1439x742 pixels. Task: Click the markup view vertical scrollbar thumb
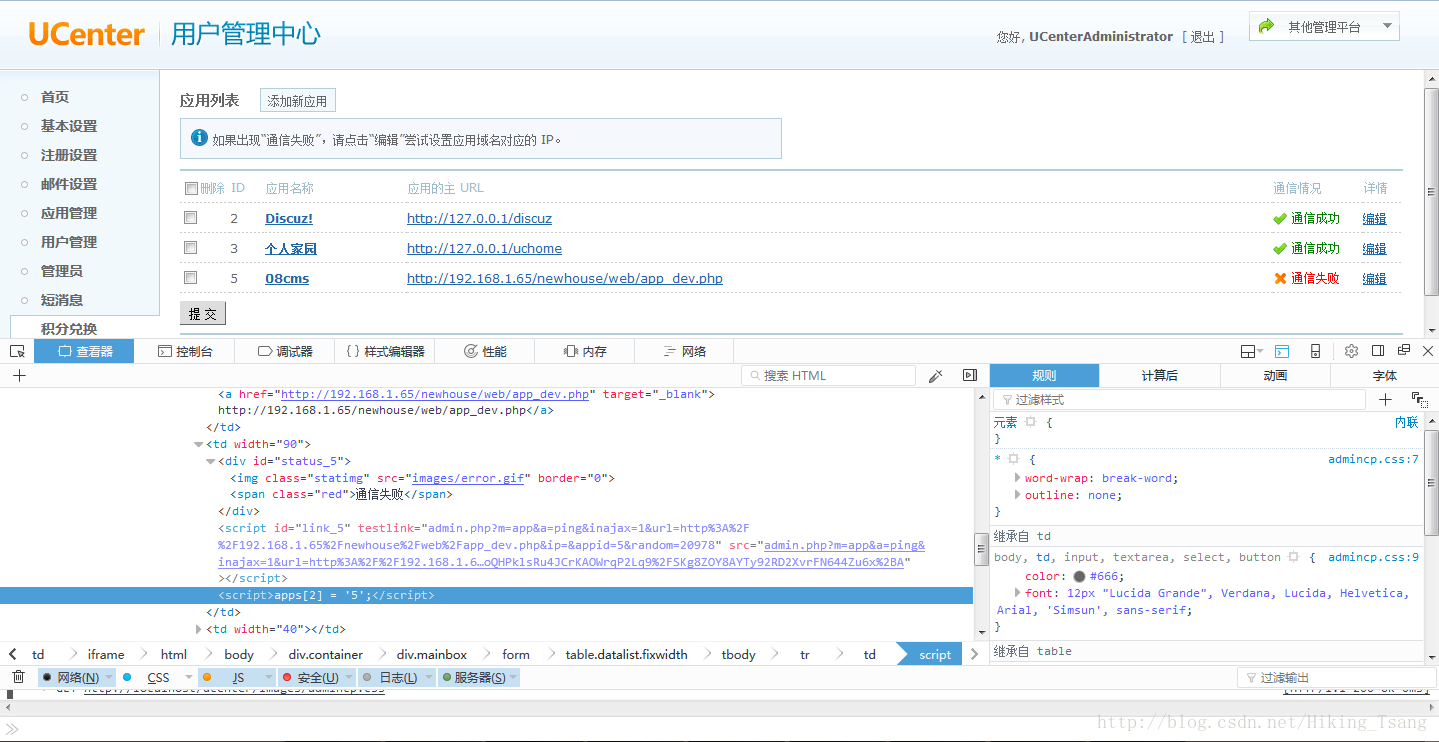981,549
